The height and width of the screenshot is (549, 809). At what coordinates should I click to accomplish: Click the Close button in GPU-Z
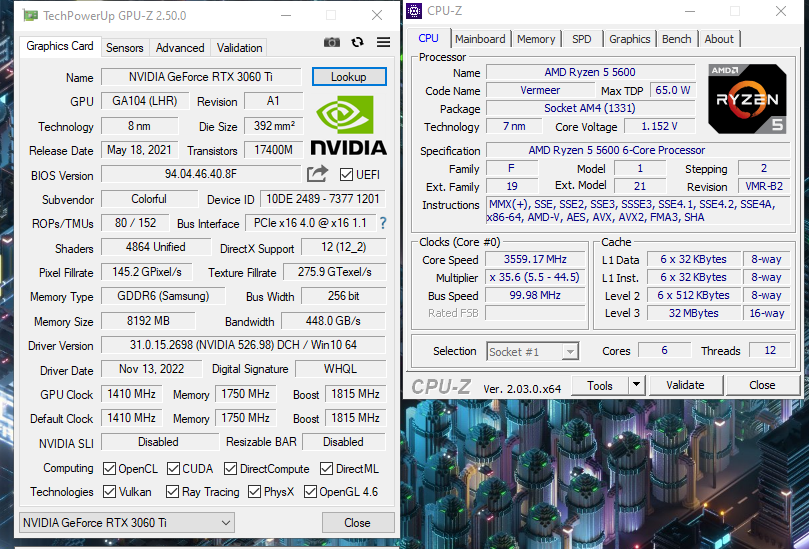point(358,523)
